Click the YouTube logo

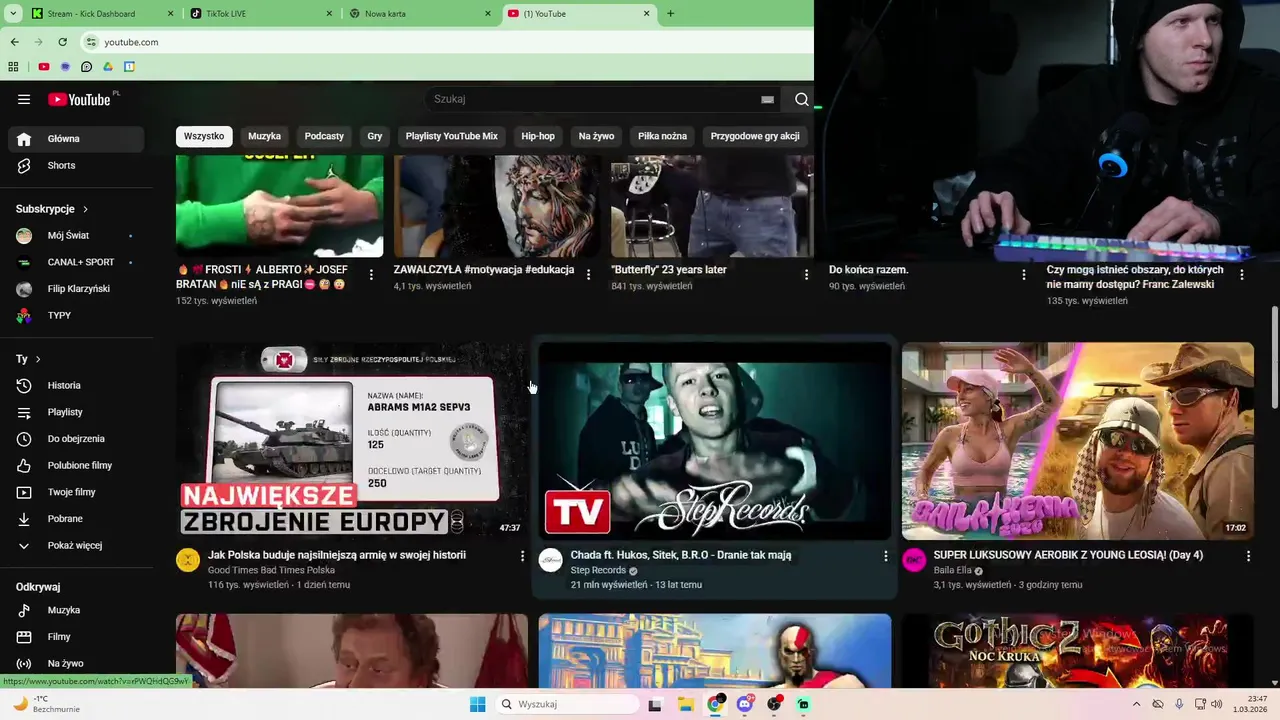80,99
